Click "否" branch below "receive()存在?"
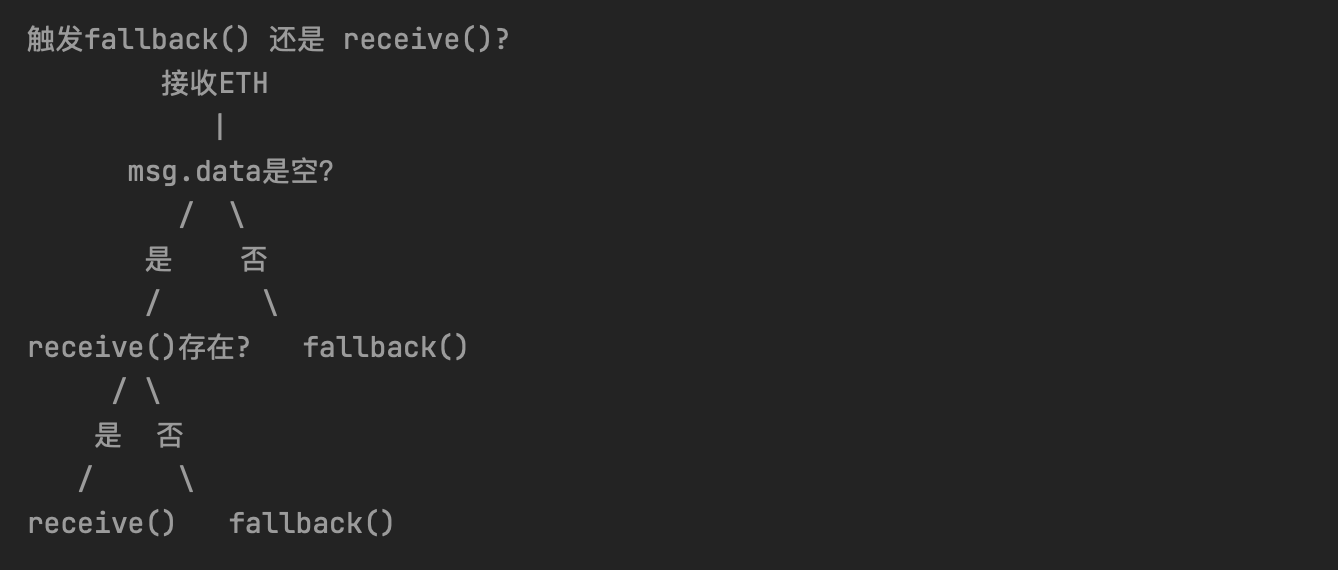The height and width of the screenshot is (570, 1338). tap(170, 435)
